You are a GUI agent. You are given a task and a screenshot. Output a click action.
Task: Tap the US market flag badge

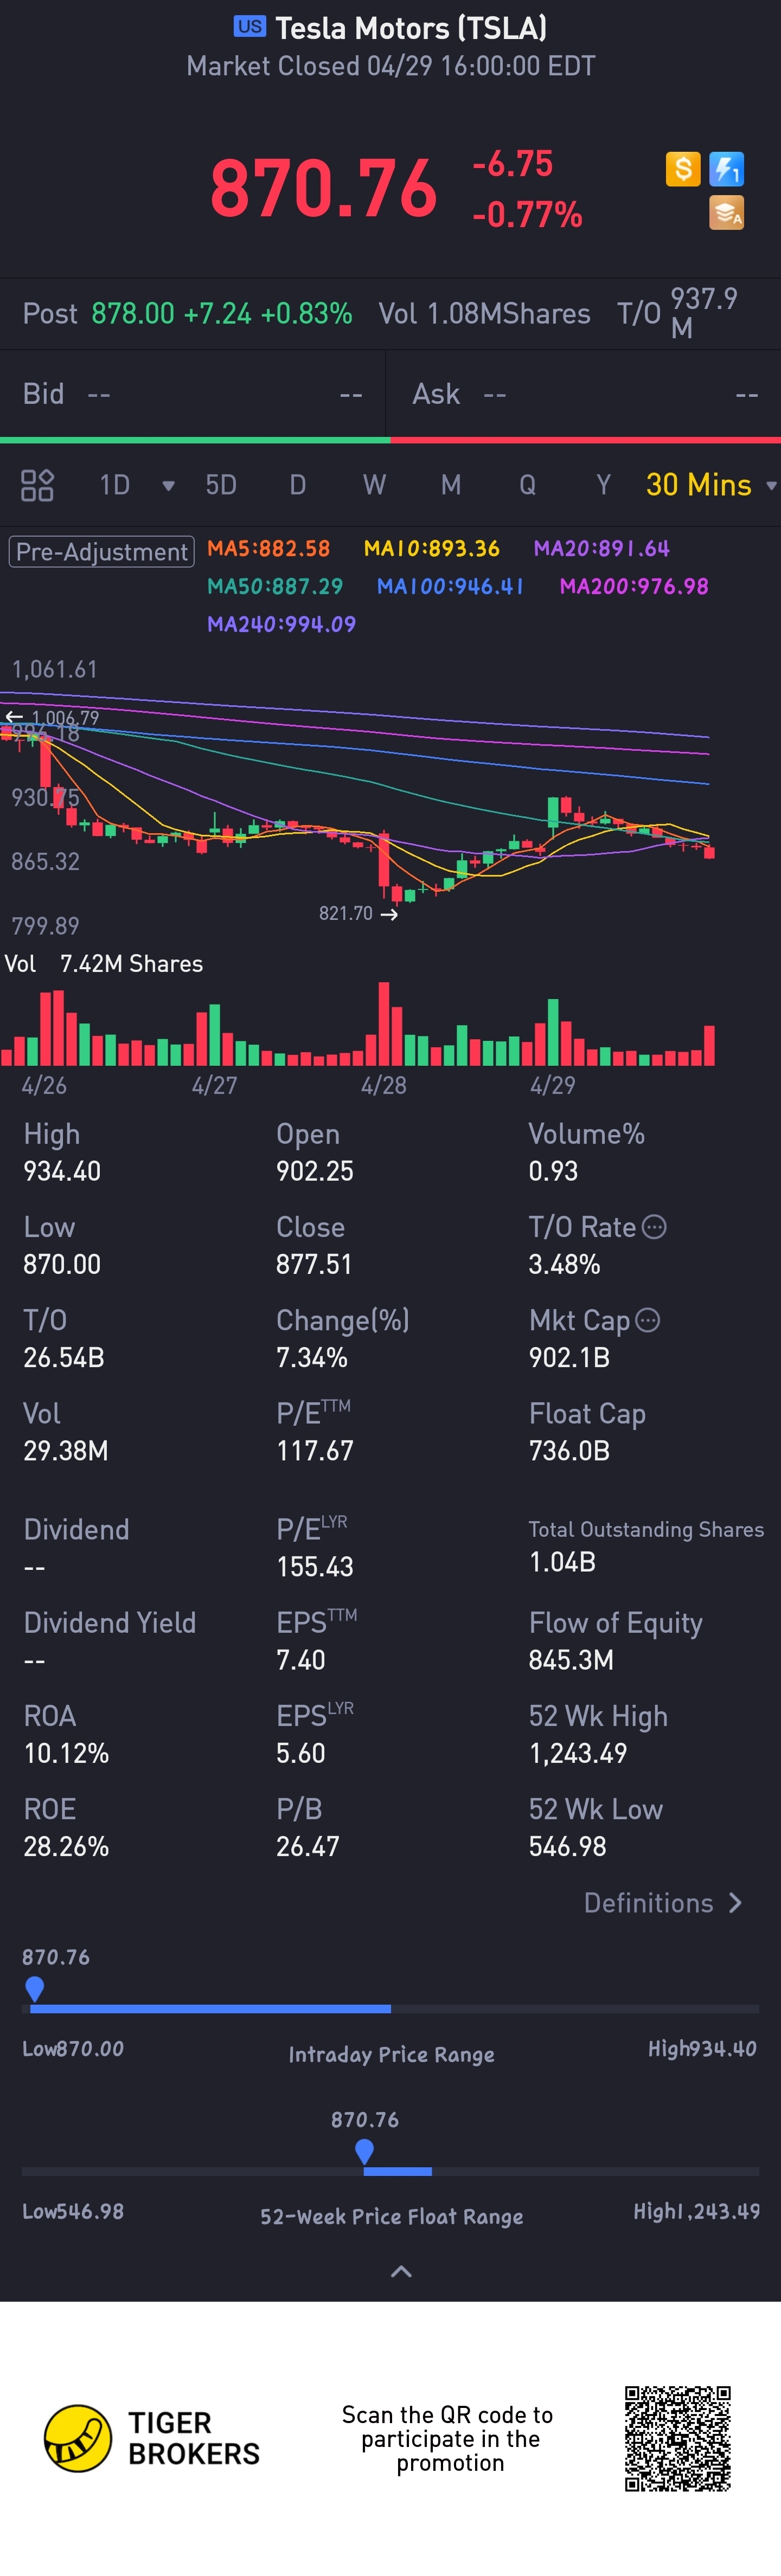tap(250, 27)
